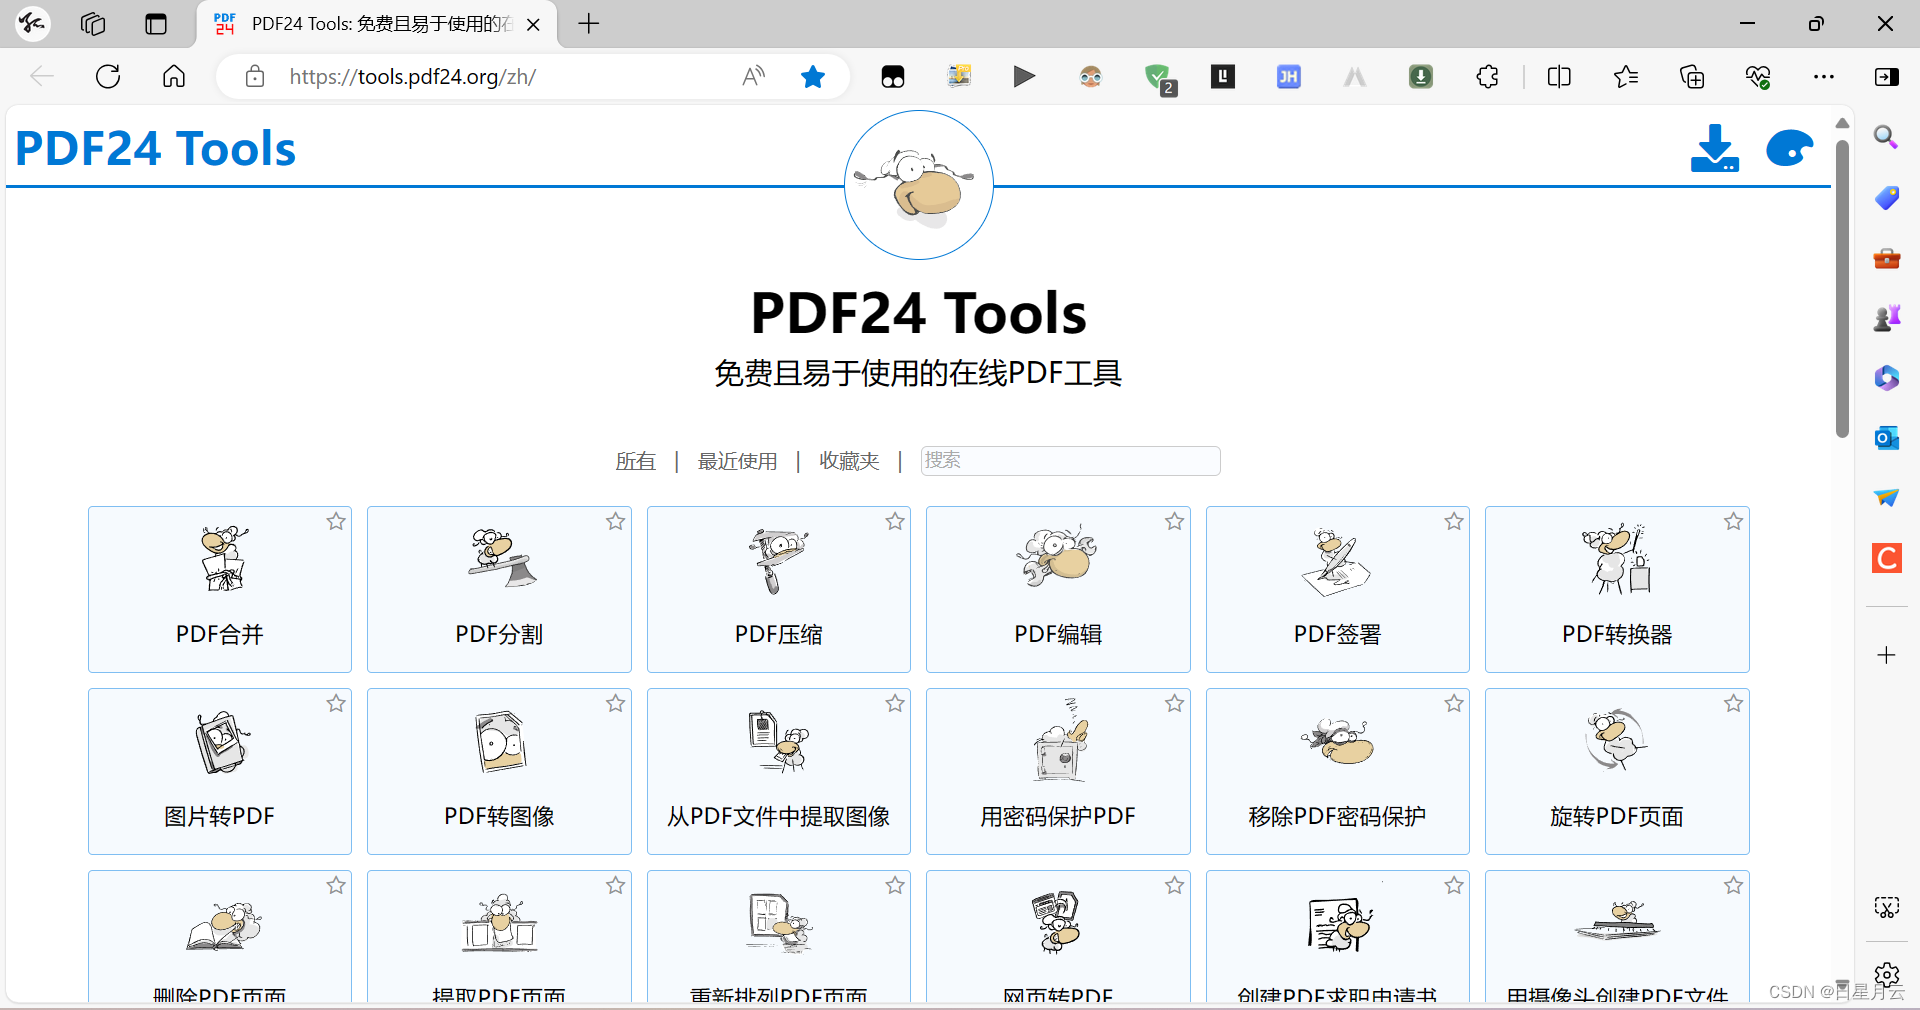Viewport: 1920px width, 1010px height.
Task: Select the 最近使用 filter
Action: coord(737,461)
